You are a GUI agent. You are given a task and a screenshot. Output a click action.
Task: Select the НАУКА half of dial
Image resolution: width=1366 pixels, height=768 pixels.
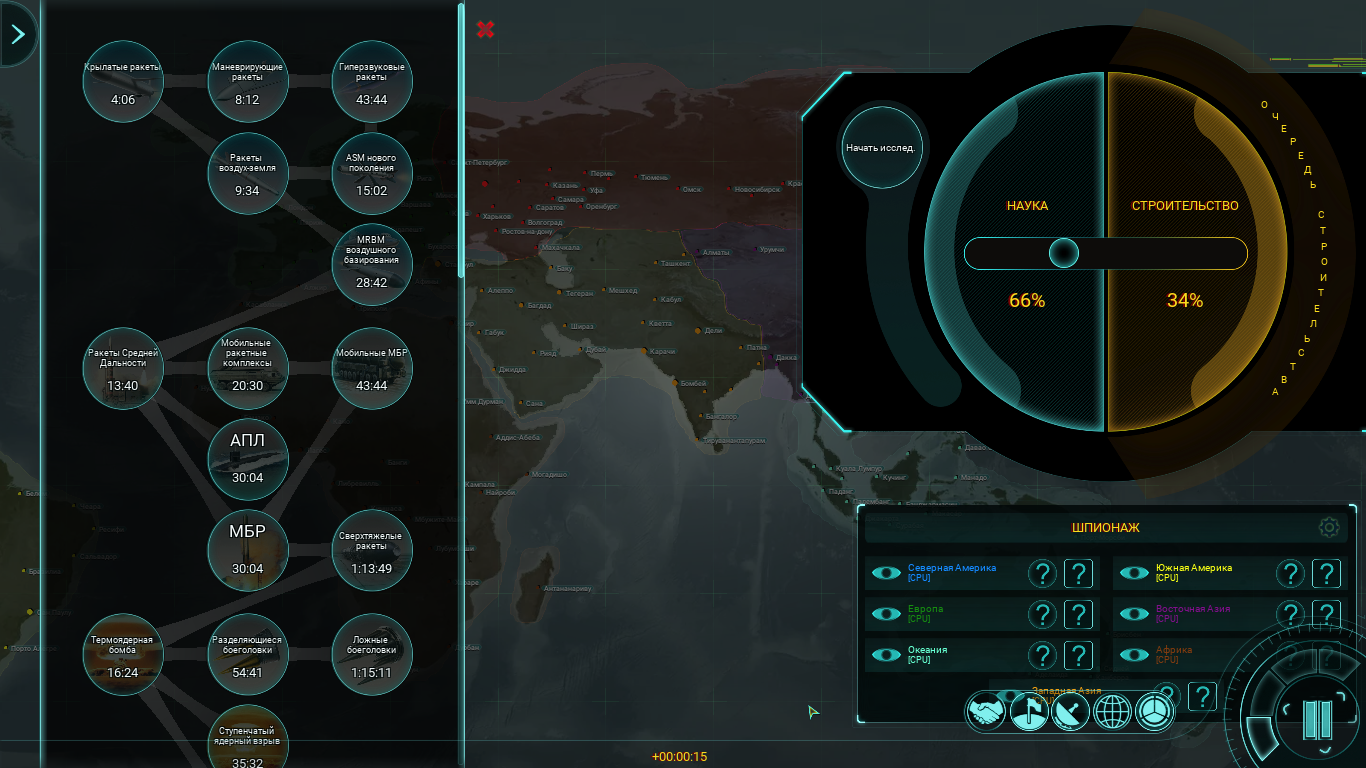coord(1015,253)
